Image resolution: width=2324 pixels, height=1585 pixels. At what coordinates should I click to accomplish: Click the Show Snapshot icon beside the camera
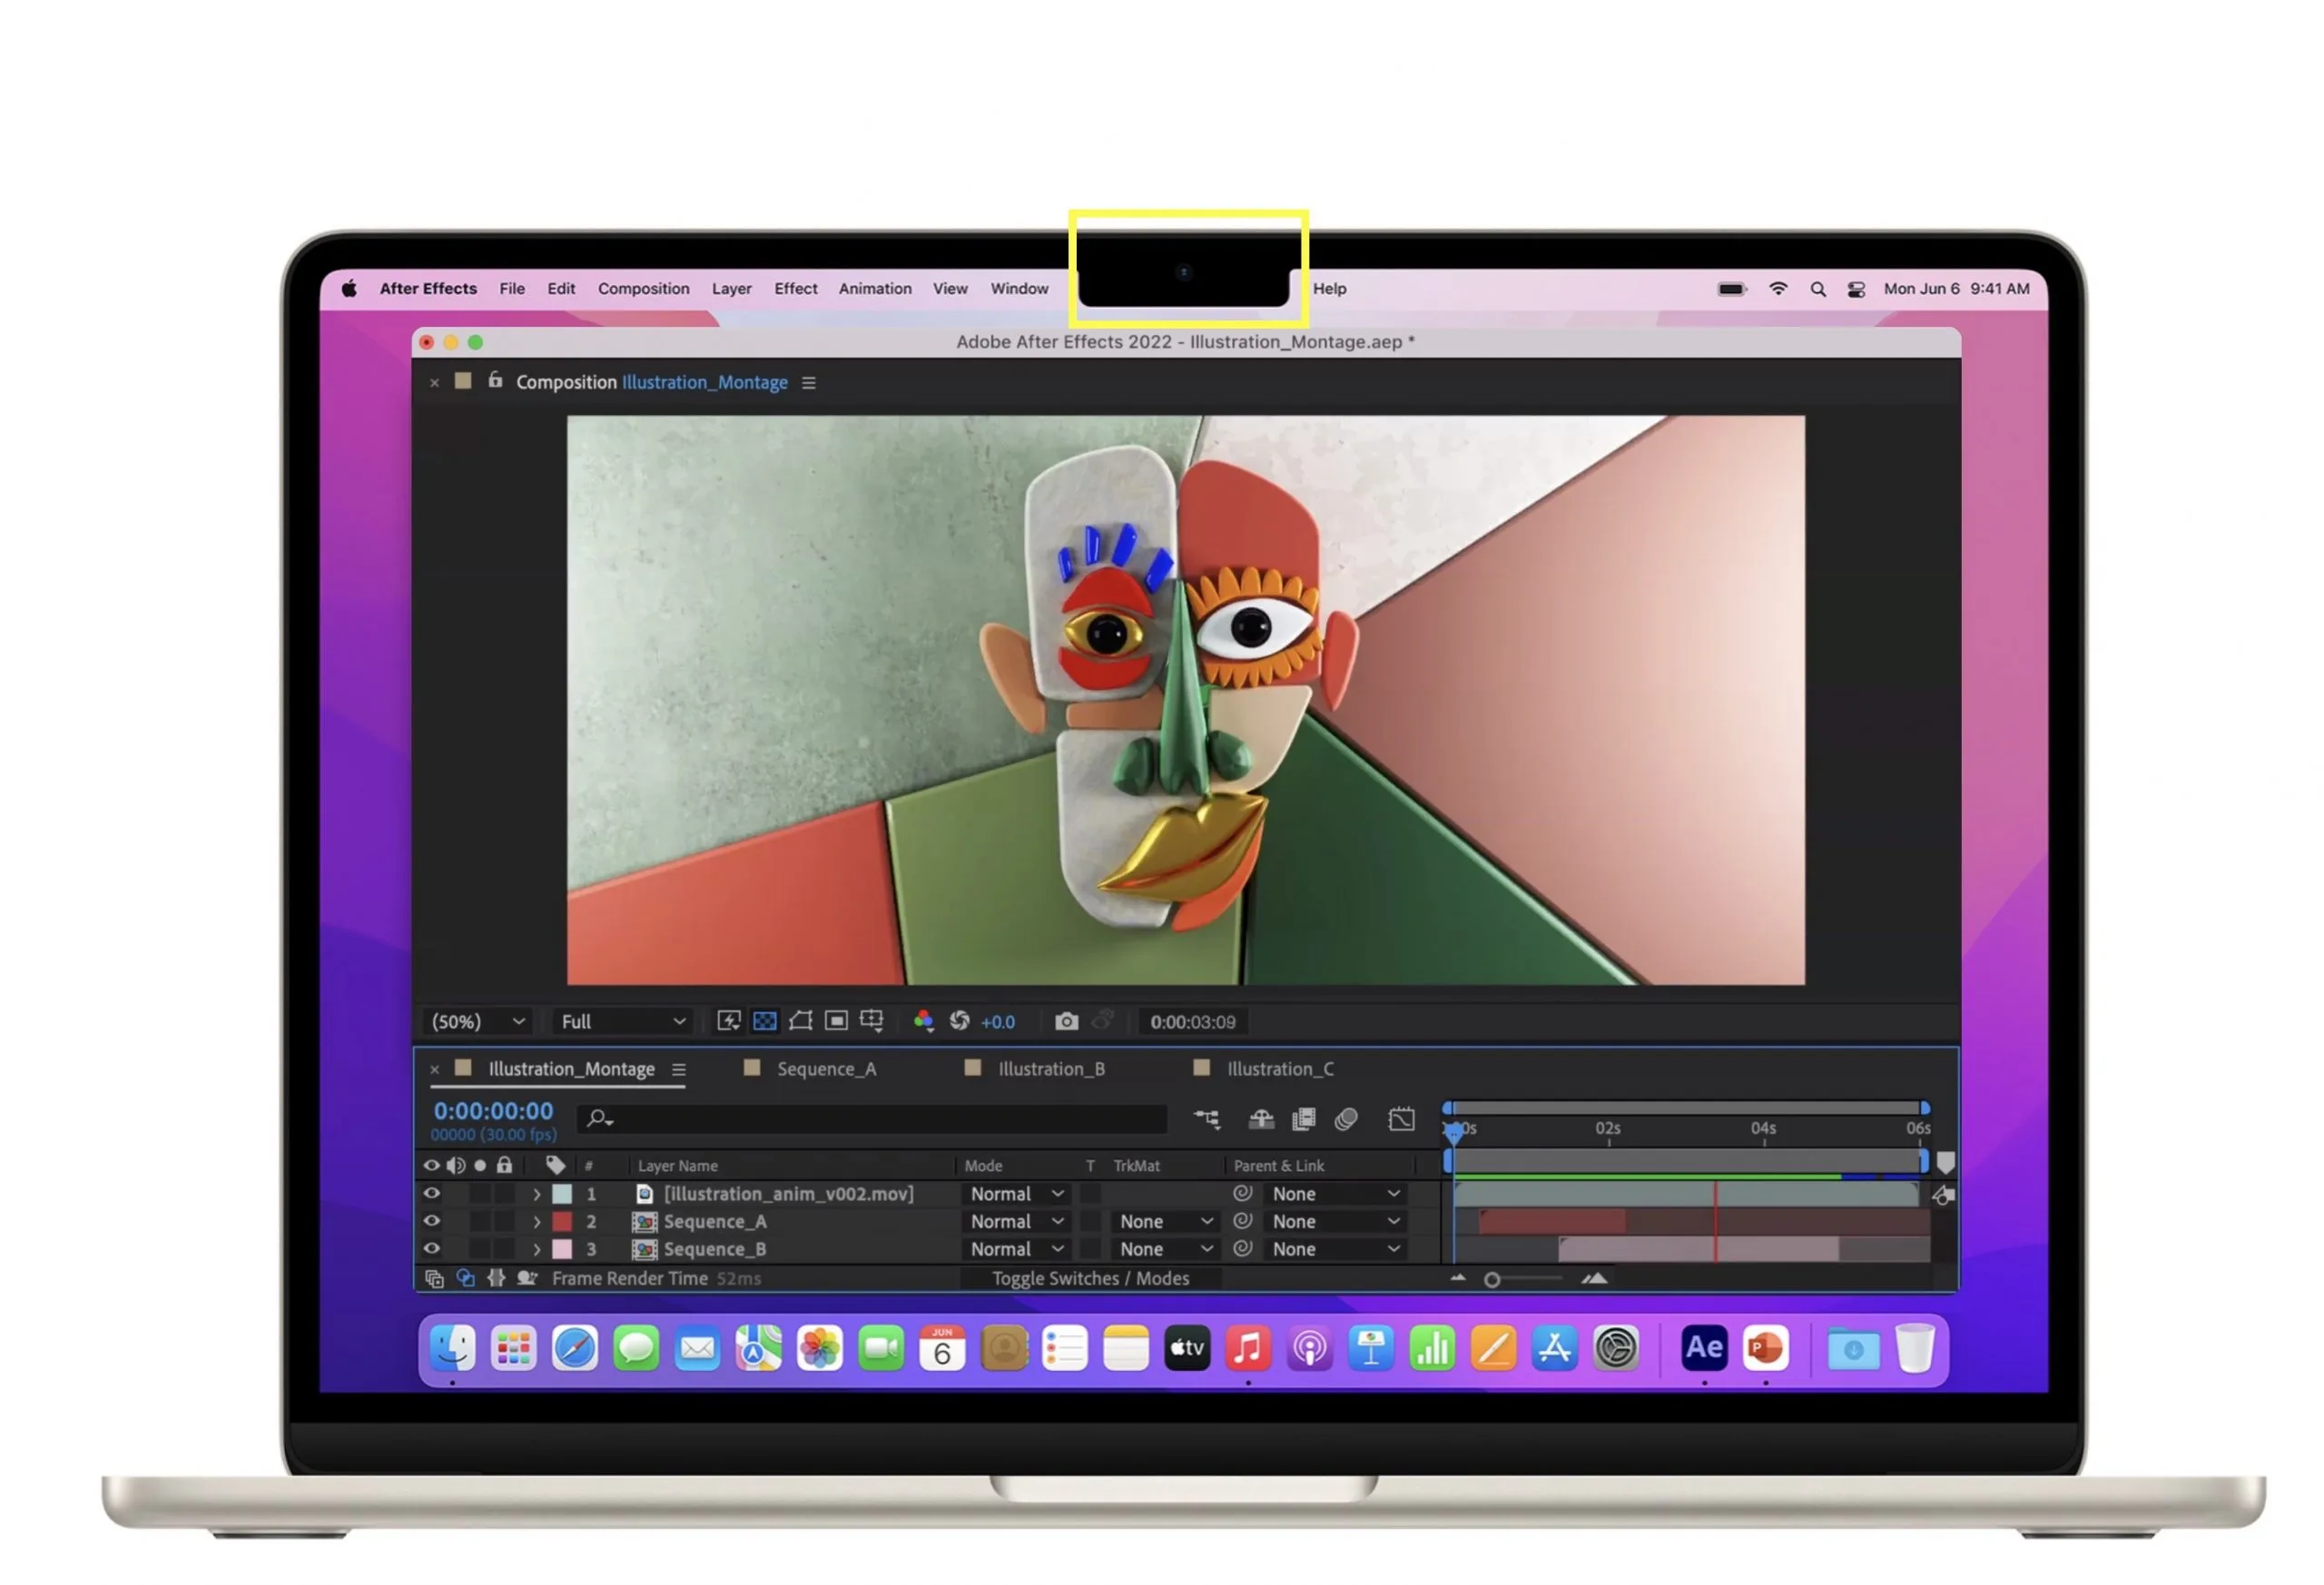coord(1103,1021)
